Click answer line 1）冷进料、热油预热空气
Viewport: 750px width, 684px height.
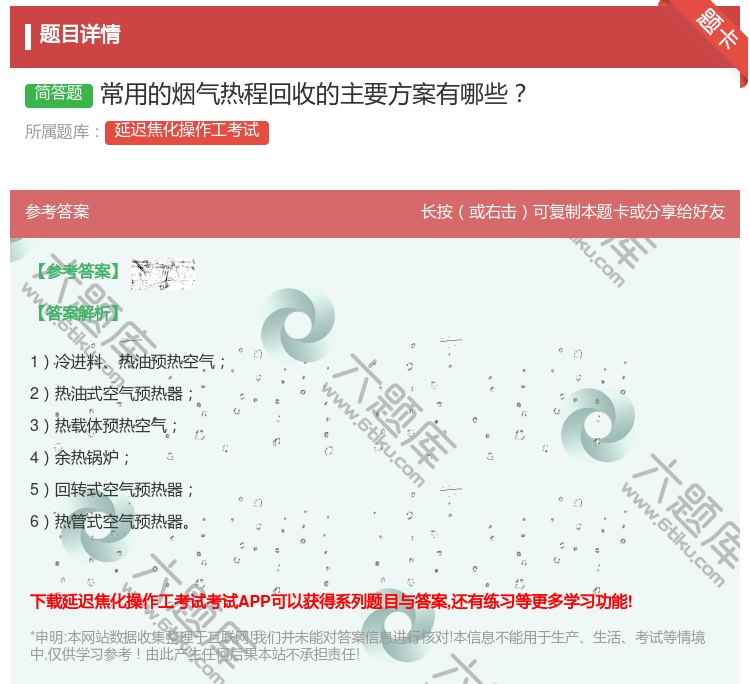pos(128,362)
